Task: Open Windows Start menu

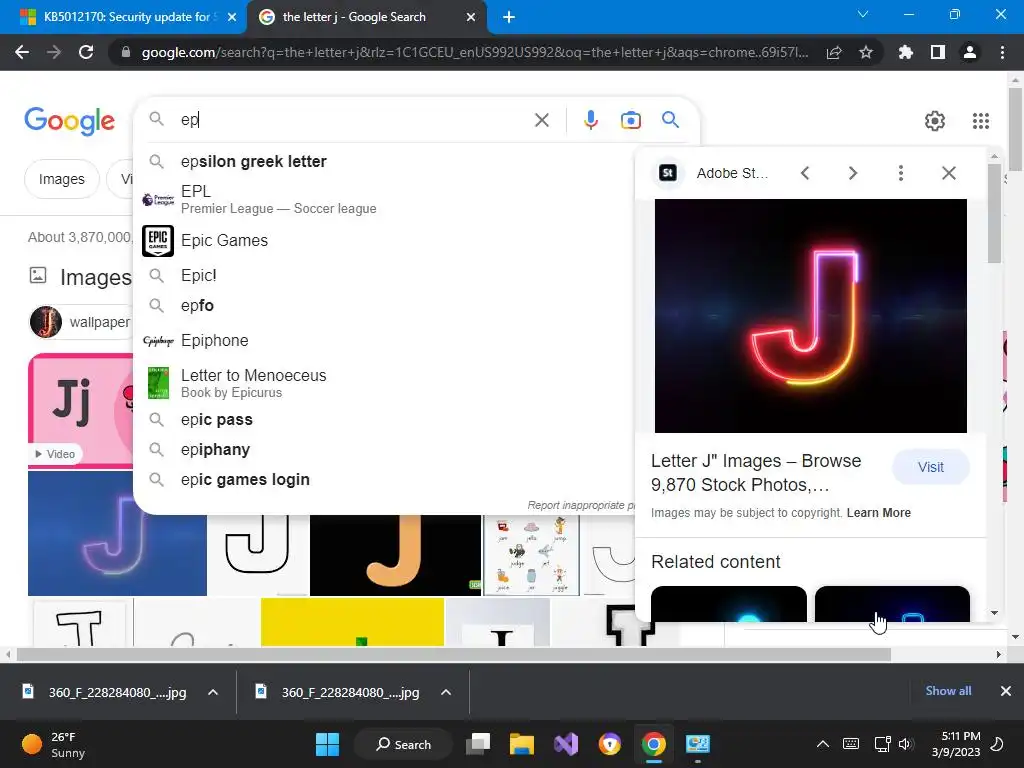Action: [327, 744]
